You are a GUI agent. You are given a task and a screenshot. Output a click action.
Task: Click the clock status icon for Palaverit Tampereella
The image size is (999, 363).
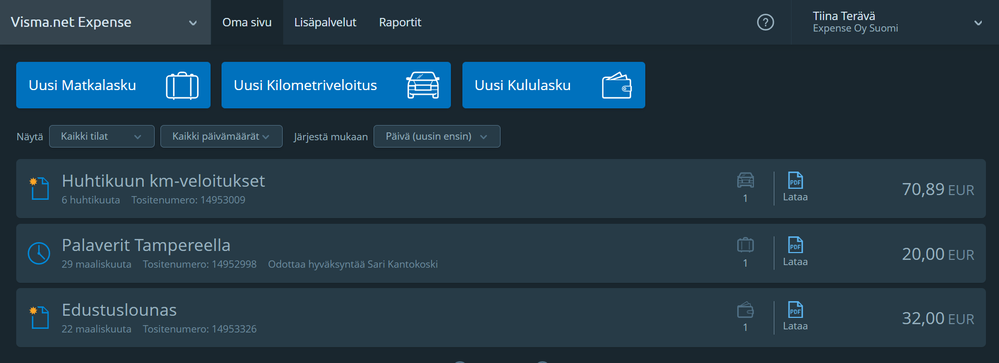point(39,253)
